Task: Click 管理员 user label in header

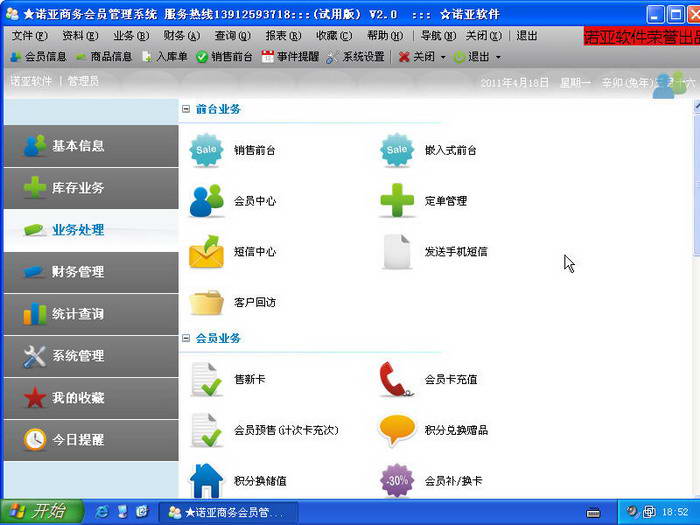Action: click(x=83, y=81)
